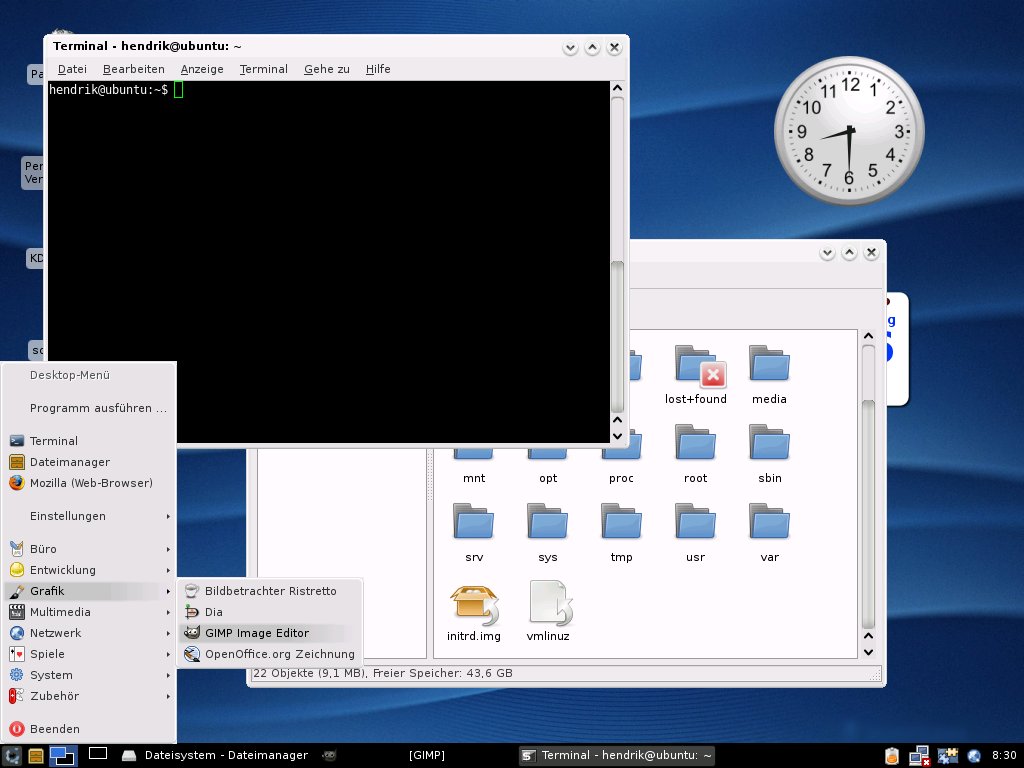Image resolution: width=1024 pixels, height=768 pixels.
Task: Expand the Einstellungen submenu
Action: coord(89,516)
